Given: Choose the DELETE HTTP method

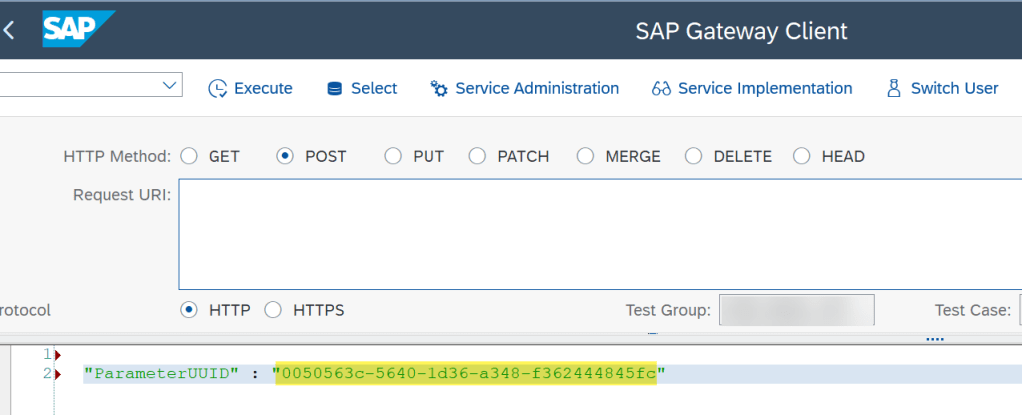Looking at the screenshot, I should pos(693,156).
